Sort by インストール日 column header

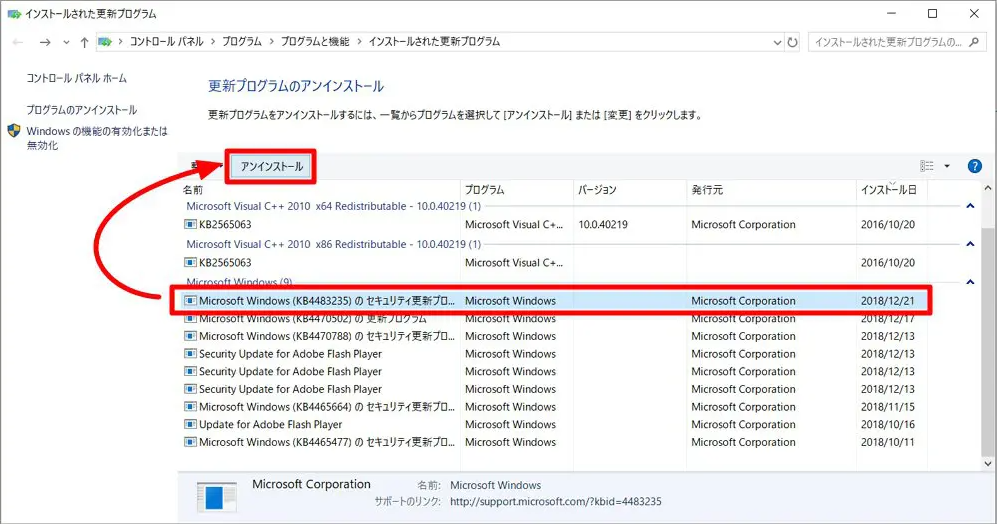click(x=891, y=190)
